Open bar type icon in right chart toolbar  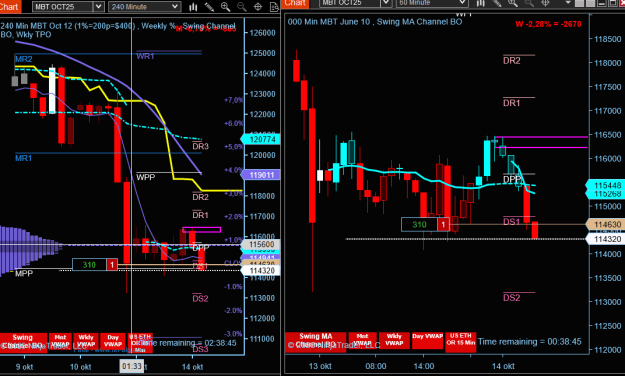click(481, 3)
